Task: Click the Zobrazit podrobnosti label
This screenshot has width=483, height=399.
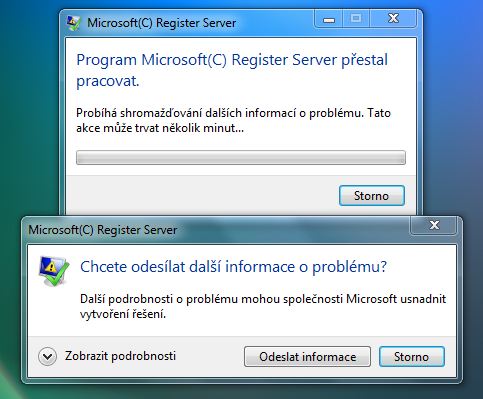Action: click(120, 356)
